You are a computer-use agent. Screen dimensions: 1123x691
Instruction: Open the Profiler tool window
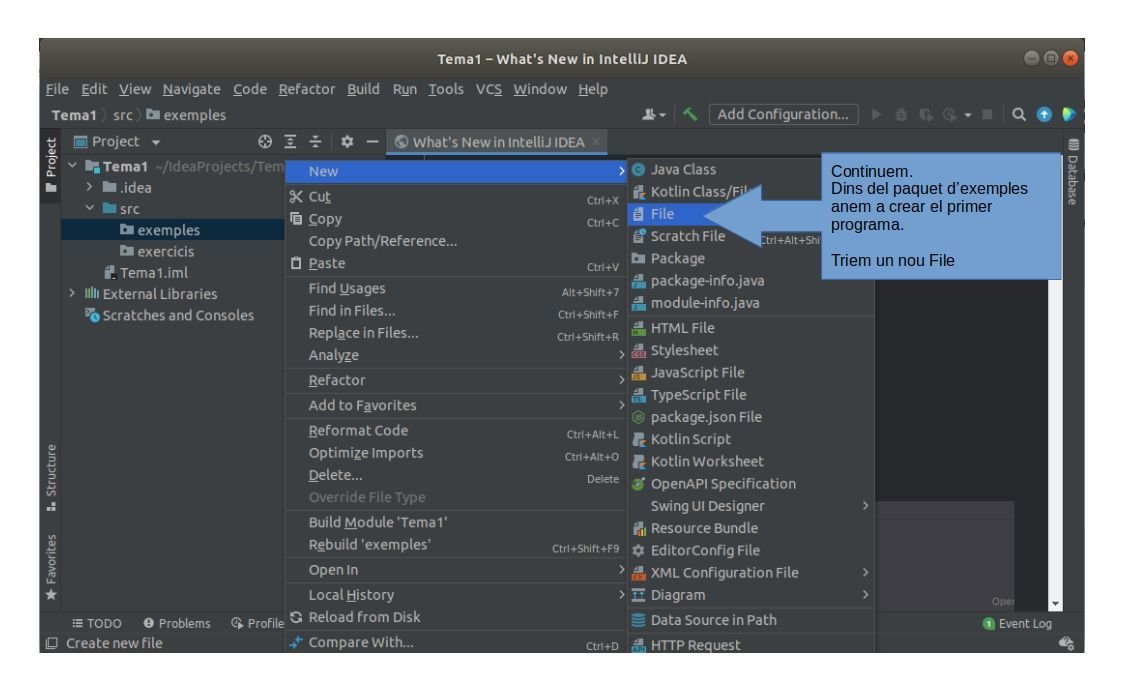[x=257, y=624]
